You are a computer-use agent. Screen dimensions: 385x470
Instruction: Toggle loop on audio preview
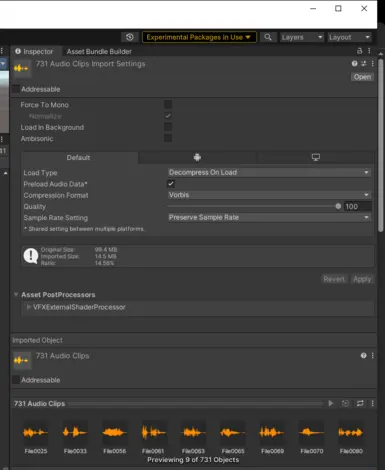[x=360, y=403]
